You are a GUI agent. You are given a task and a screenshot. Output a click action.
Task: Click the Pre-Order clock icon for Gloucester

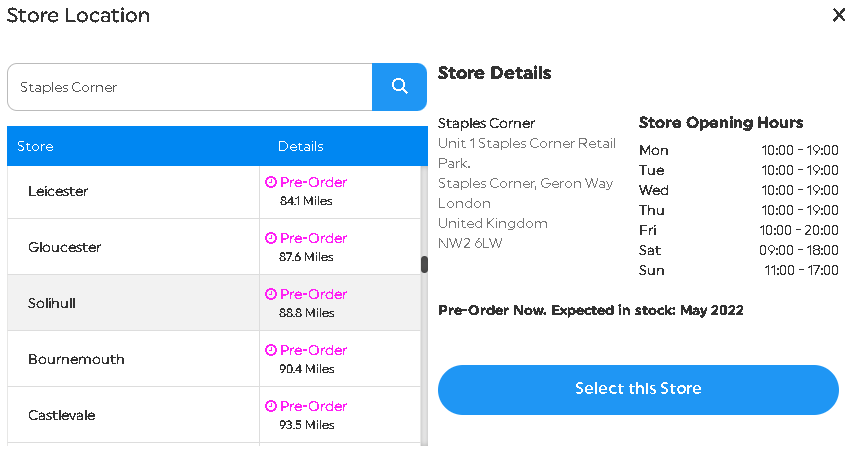271,238
